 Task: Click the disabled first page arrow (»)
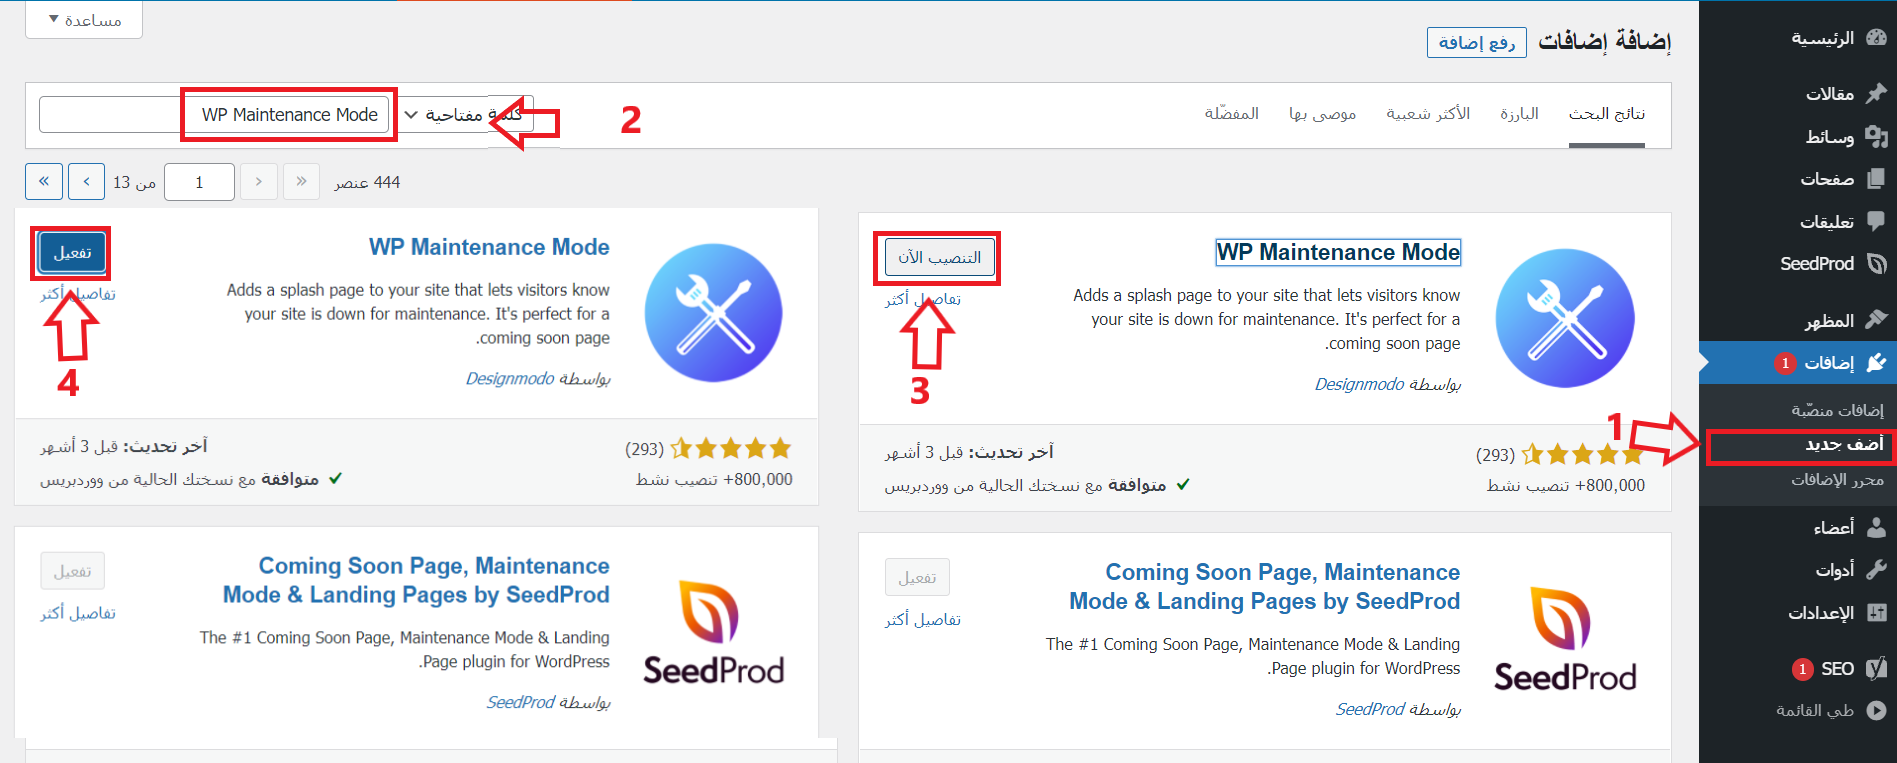301,182
